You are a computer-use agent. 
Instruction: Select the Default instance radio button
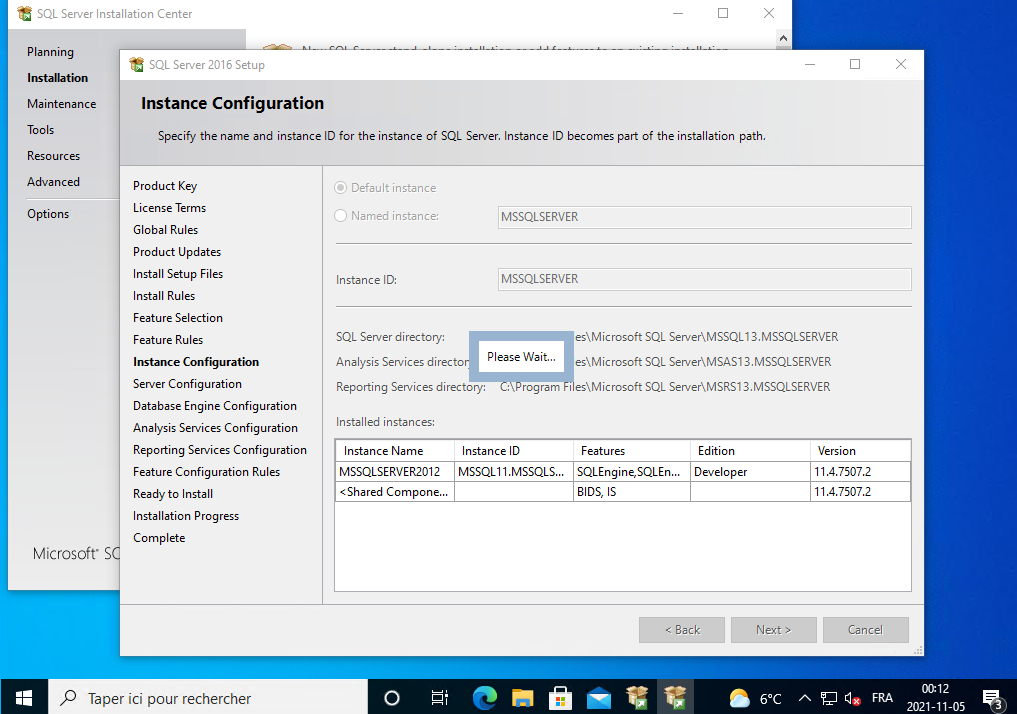(x=341, y=188)
